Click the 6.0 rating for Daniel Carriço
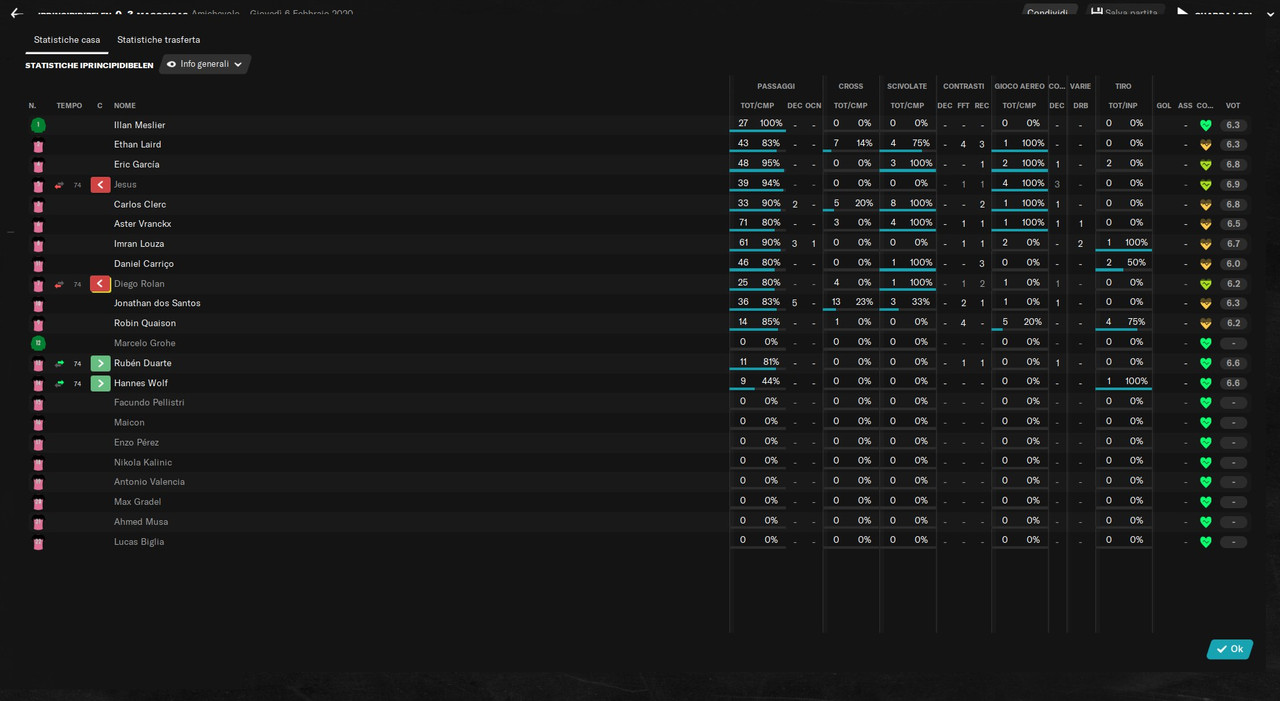 click(1233, 264)
